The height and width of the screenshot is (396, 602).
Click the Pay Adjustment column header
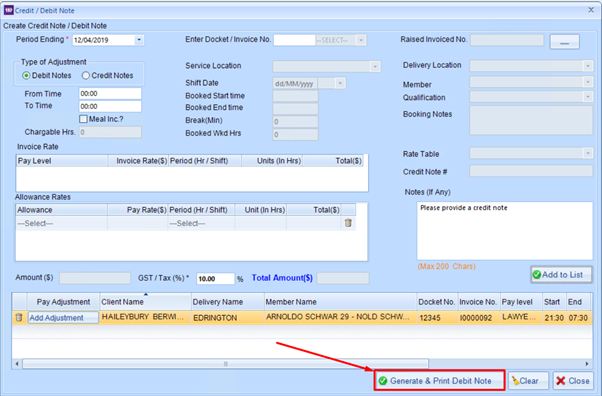coord(63,302)
